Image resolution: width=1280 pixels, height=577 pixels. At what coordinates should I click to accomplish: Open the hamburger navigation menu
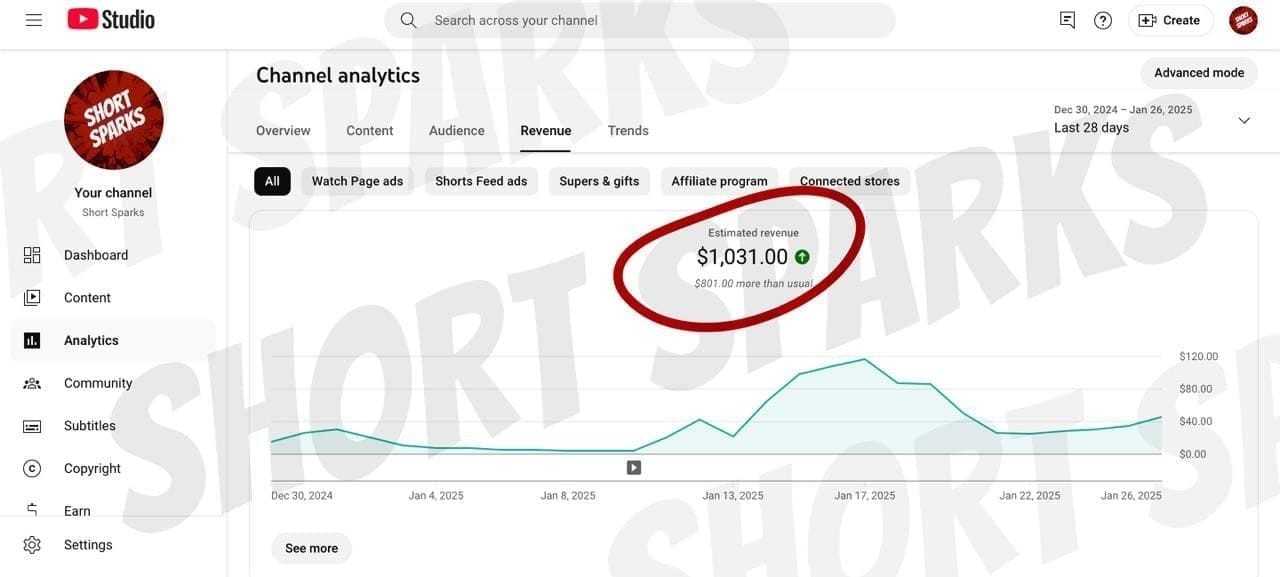pos(34,20)
